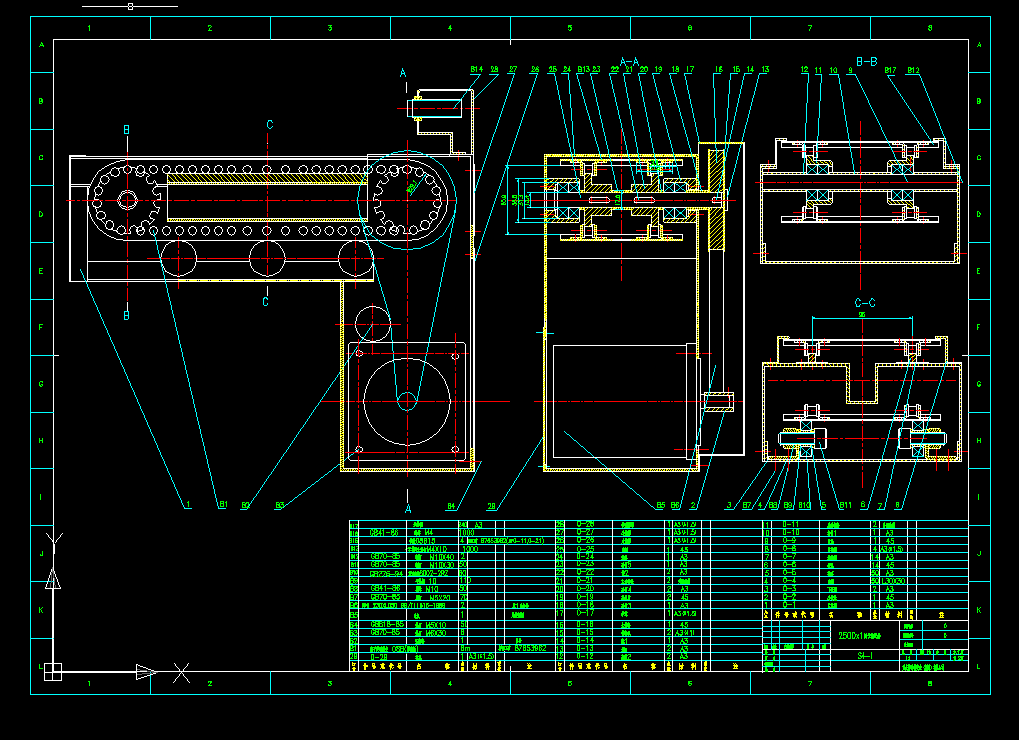1019x740 pixels.
Task: Click the slider handle above the drawing frame
Action: click(128, 5)
